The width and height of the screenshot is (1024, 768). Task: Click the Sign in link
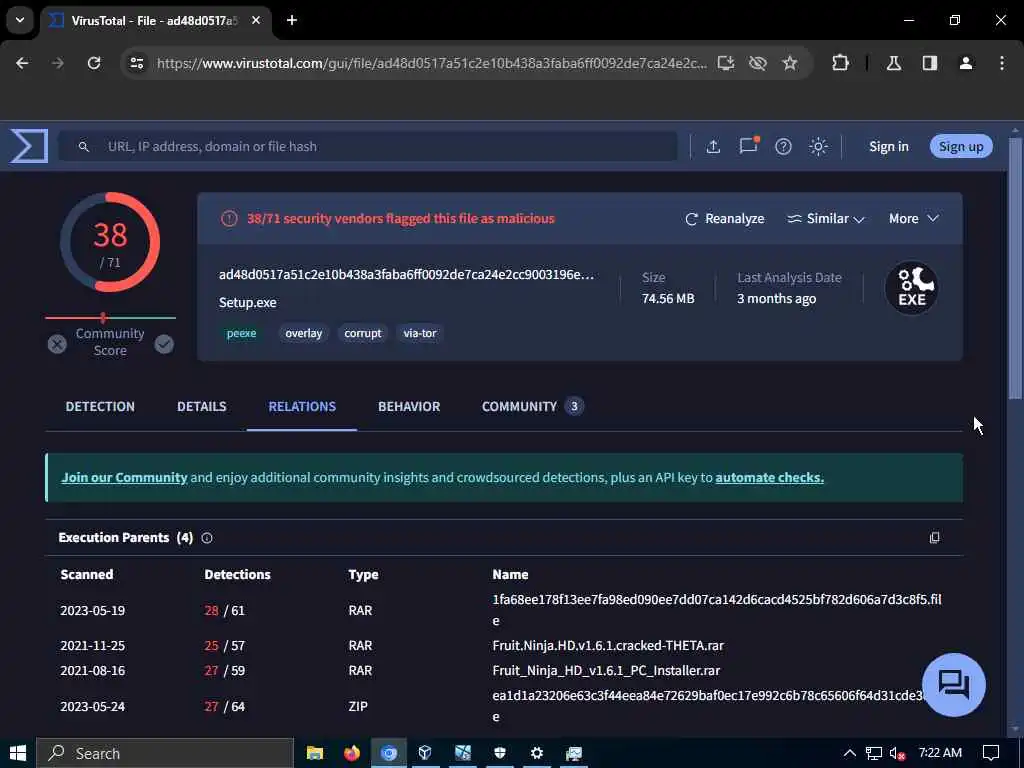tap(888, 146)
